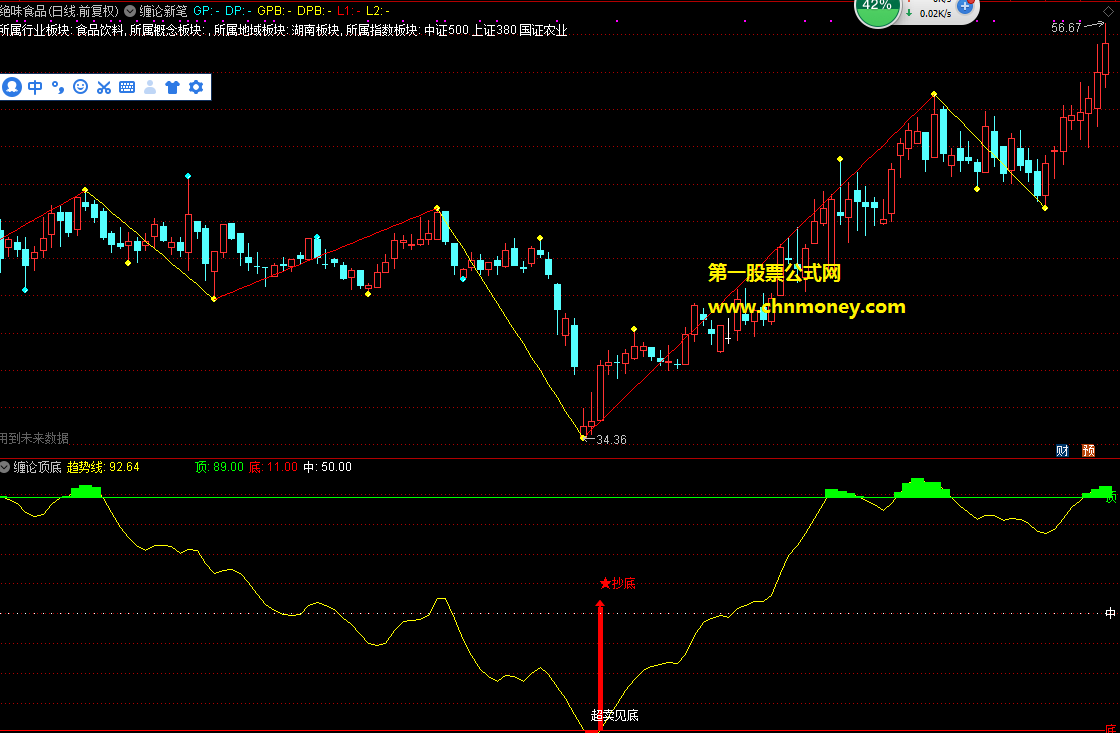Open the skin shirt icon
Screen dimensions: 1120x733
point(172,87)
